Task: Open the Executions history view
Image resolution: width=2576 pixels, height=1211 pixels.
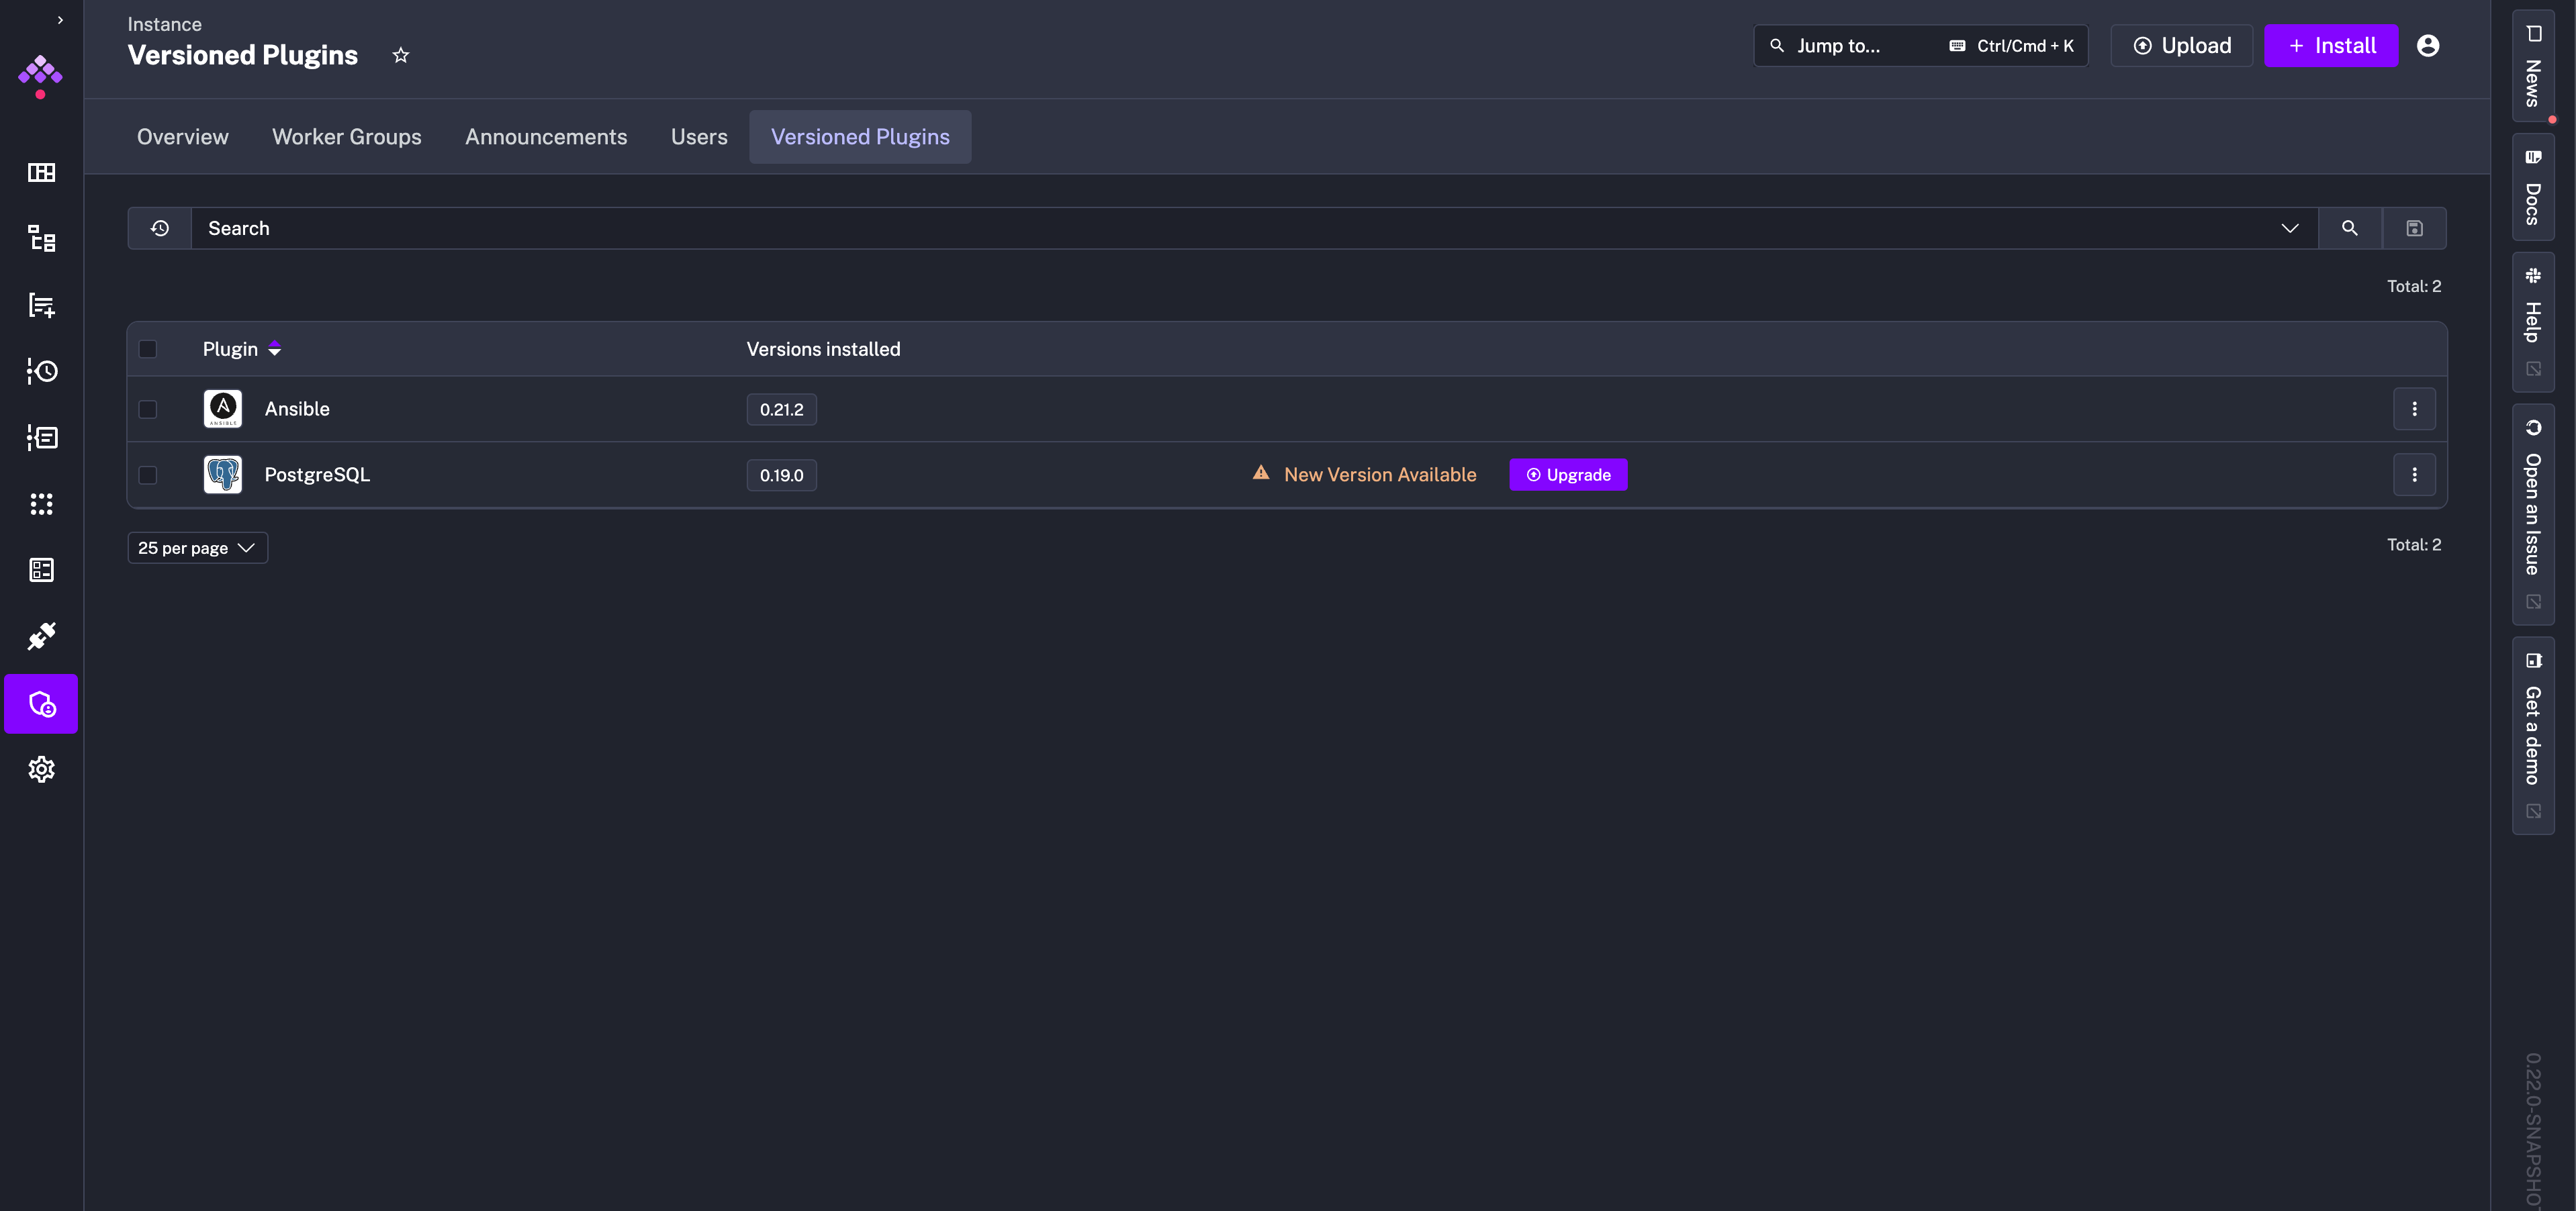Action: (x=41, y=371)
